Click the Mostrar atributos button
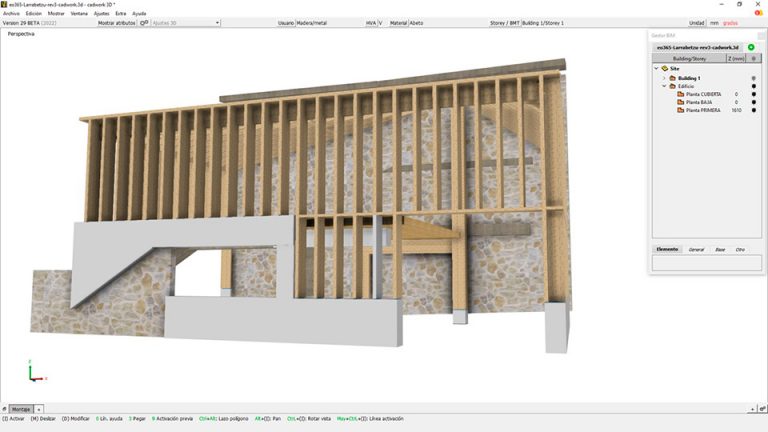This screenshot has height=432, width=768. click(117, 23)
